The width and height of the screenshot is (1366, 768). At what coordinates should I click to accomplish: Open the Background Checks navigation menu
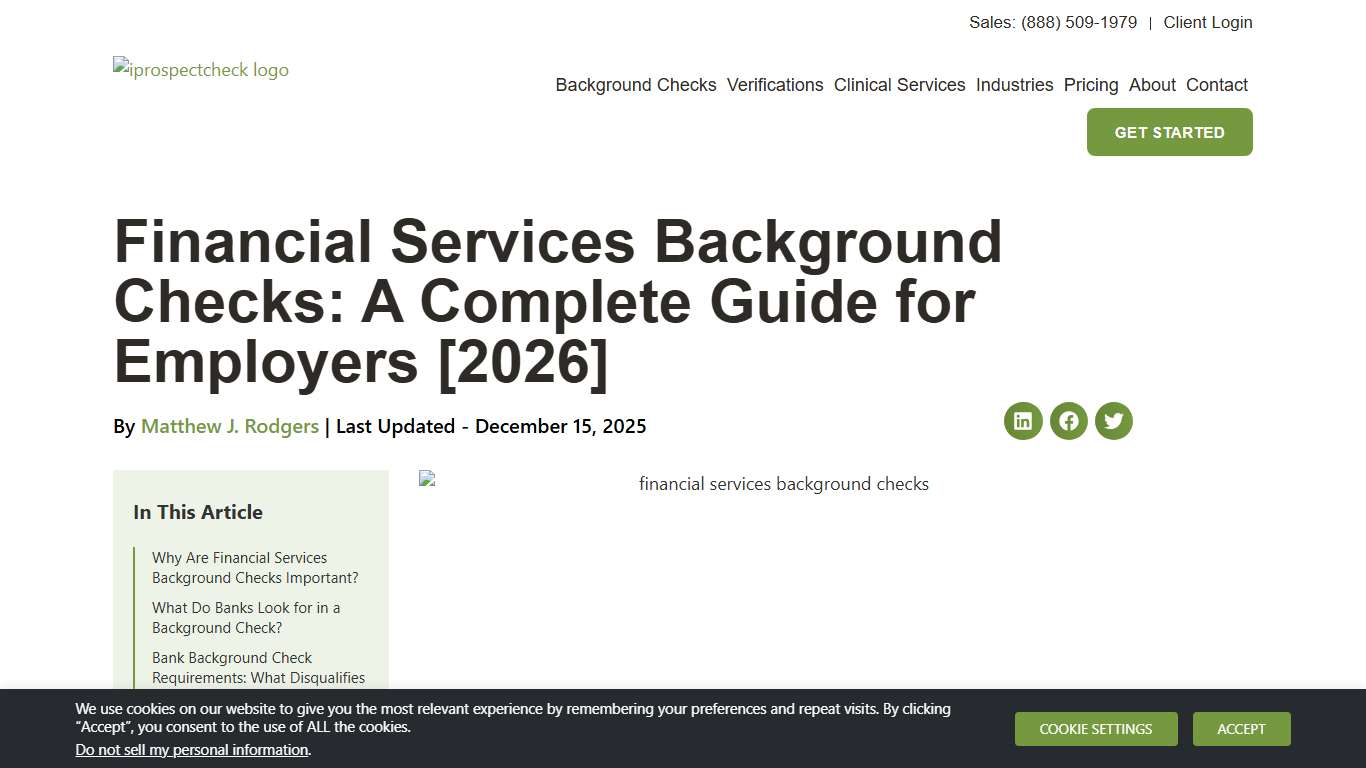[x=635, y=85]
